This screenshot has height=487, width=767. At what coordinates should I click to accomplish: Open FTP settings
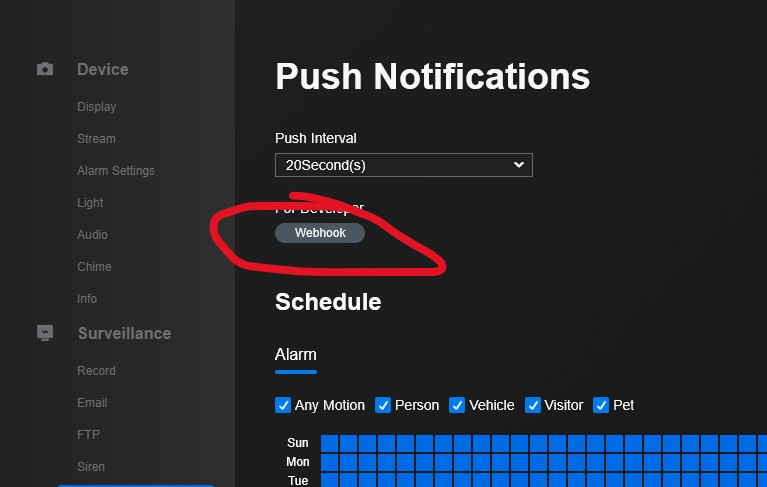pos(89,435)
